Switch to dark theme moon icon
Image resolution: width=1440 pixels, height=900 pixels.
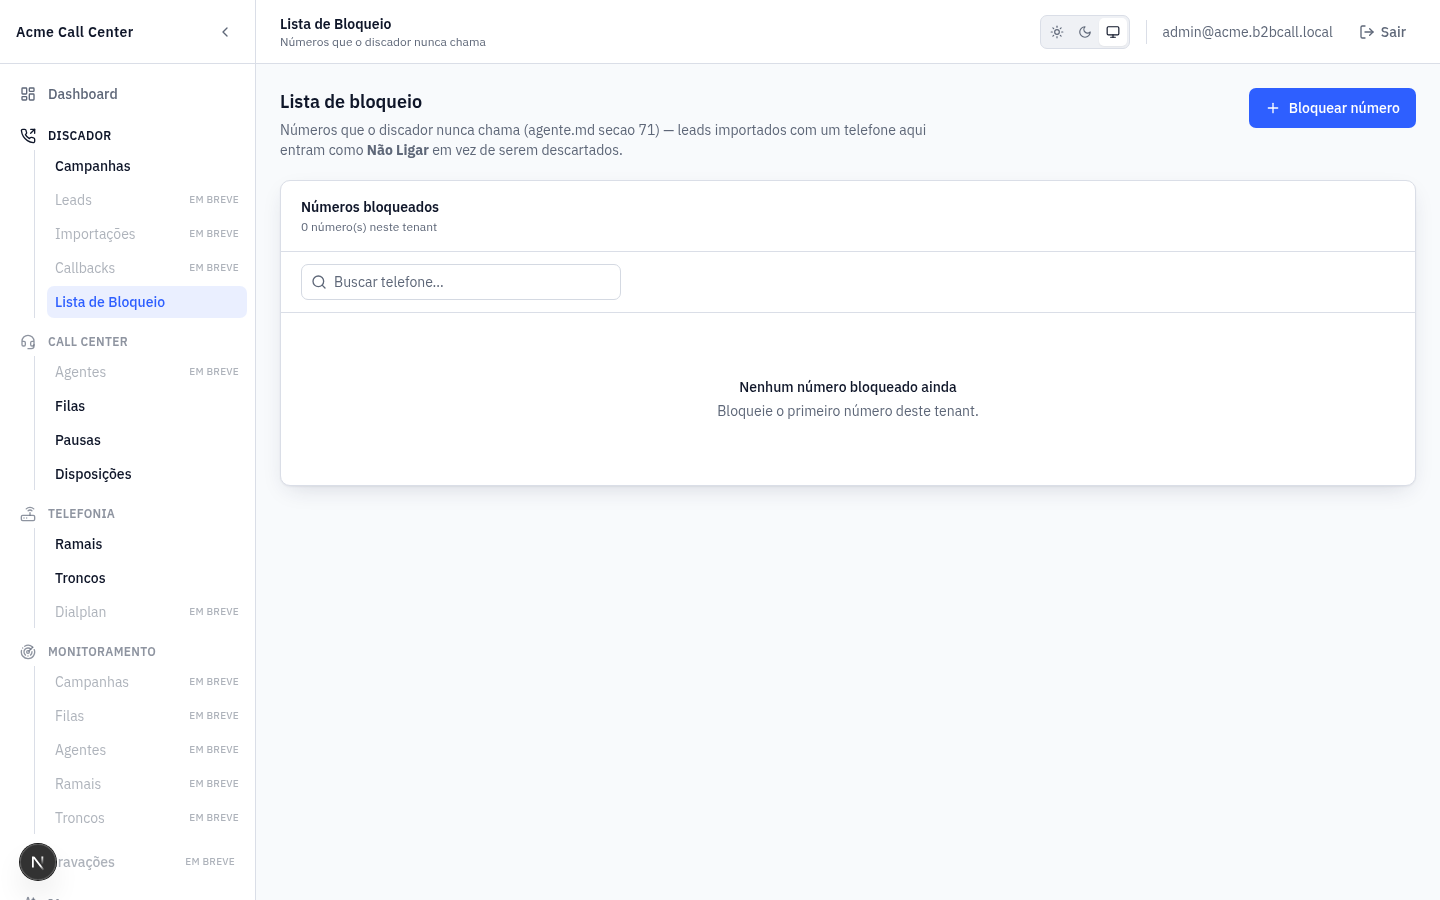(1085, 32)
